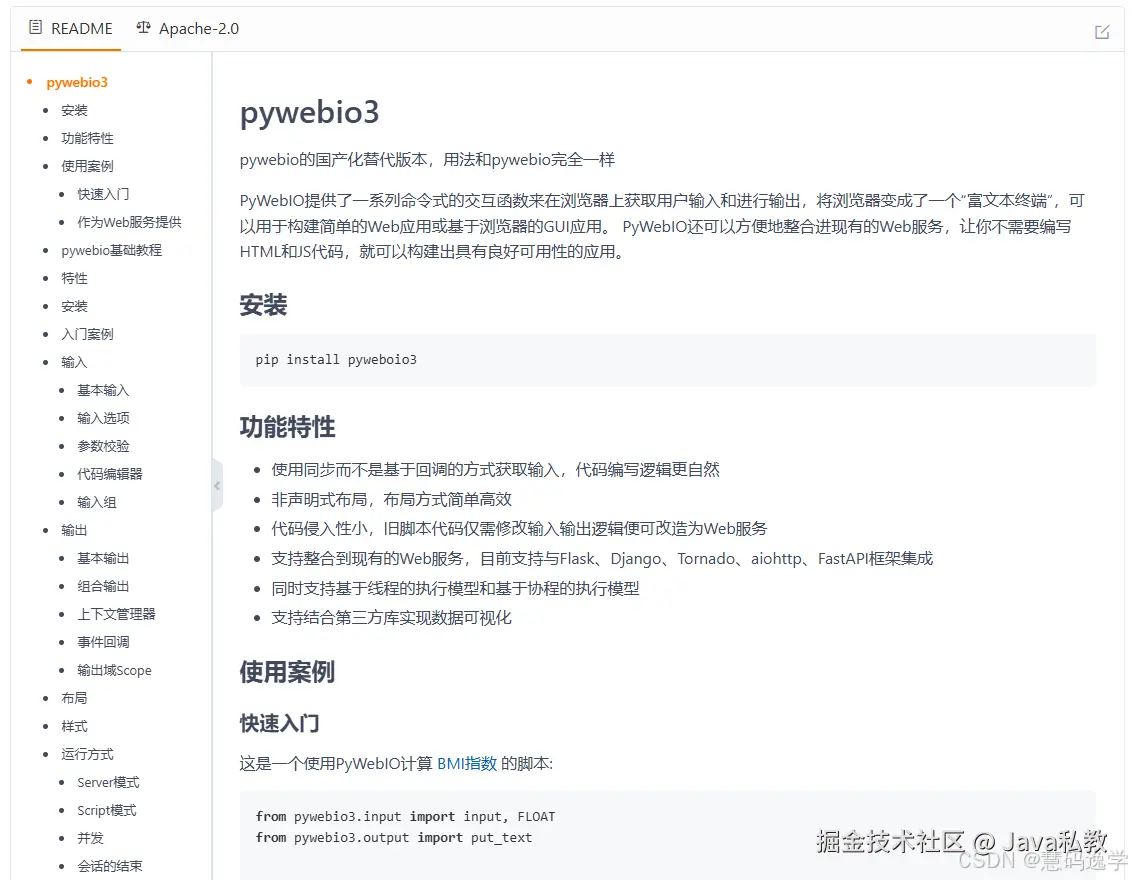Screen dimensions: 1132x880
Task: Jump to 功能特性 in the outline
Action: pos(87,138)
